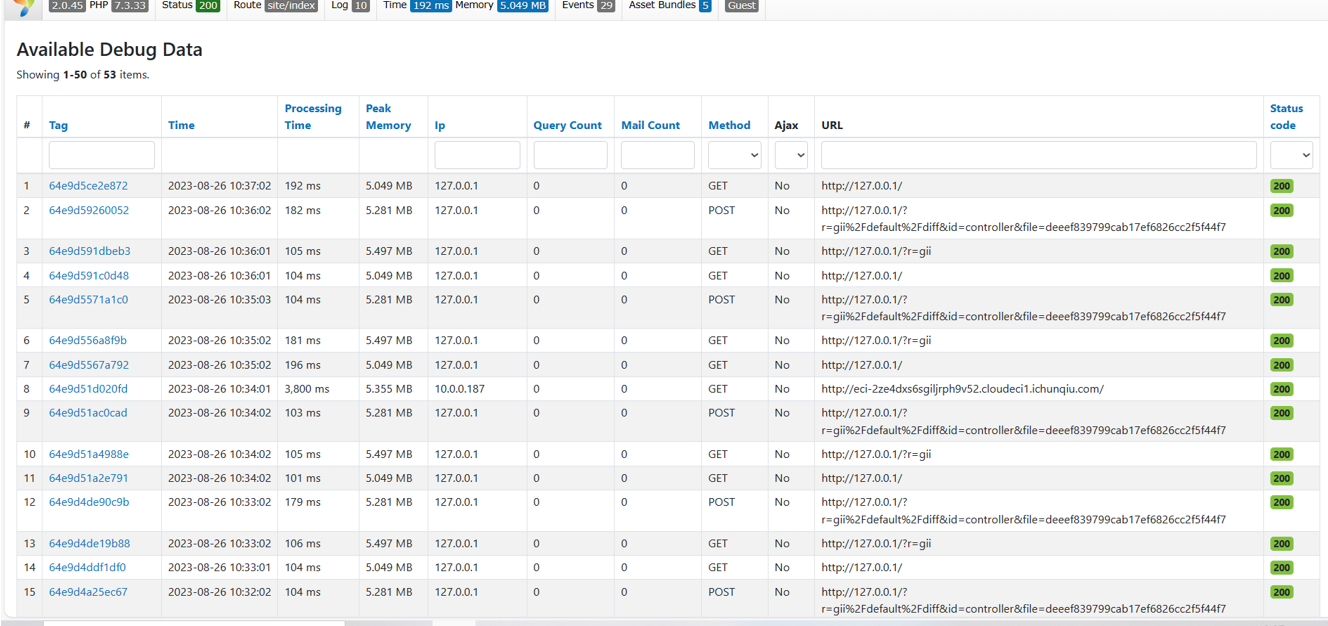
Task: Focus the URL filter input
Action: click(x=1039, y=155)
